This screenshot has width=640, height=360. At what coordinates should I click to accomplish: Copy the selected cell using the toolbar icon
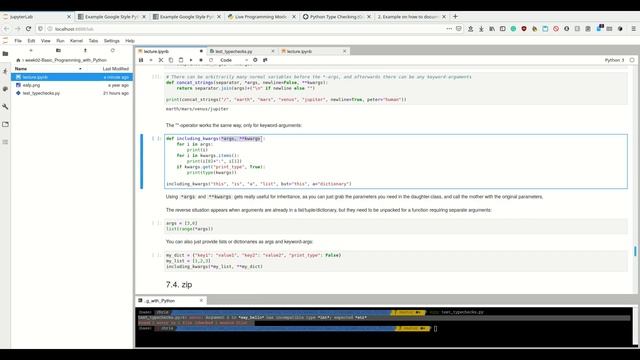[x=171, y=60]
